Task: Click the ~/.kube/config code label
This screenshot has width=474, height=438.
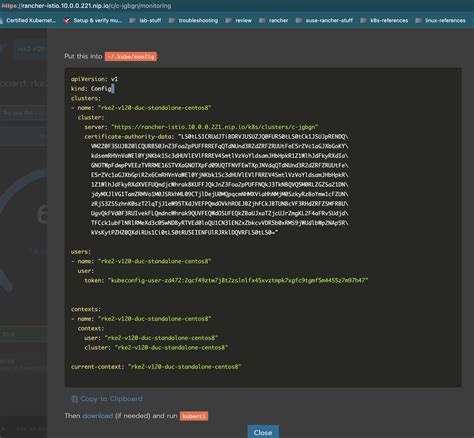Action: click(x=131, y=57)
